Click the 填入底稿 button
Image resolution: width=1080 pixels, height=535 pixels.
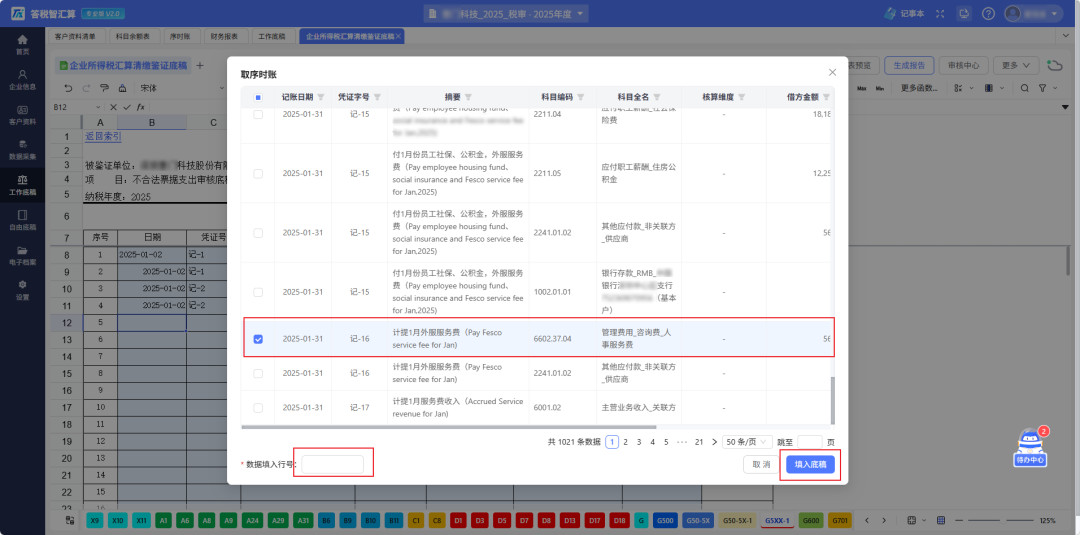[x=809, y=465]
